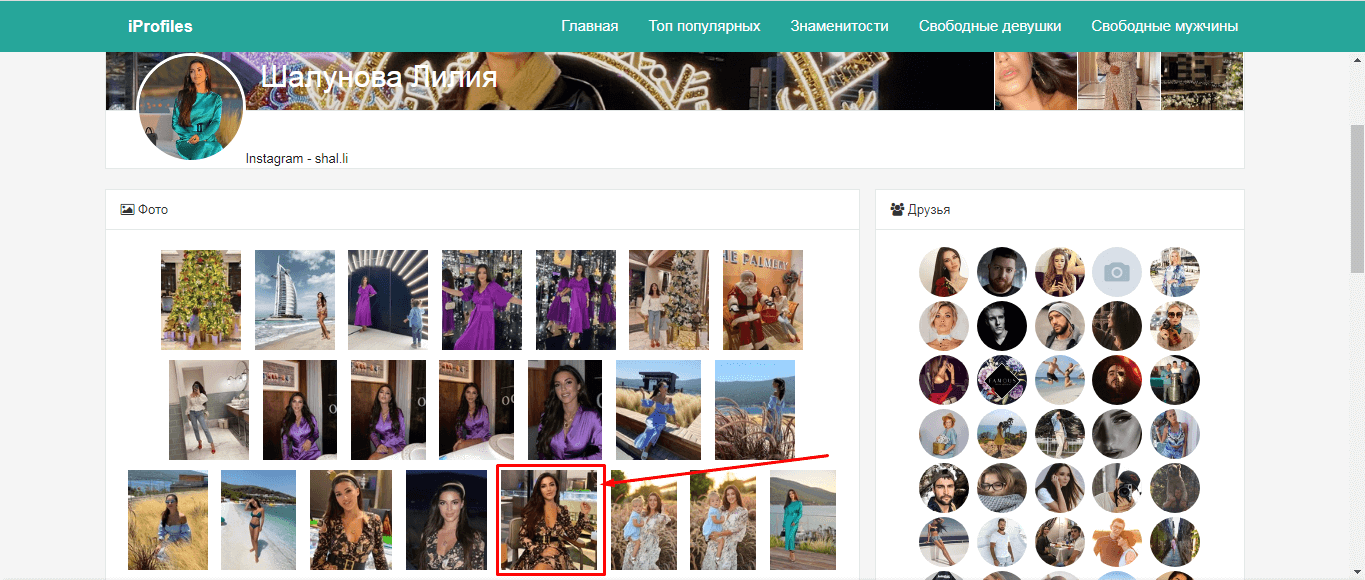Open friend avatar in blue patterned jacket
Image resolution: width=1365 pixels, height=580 pixels.
1175,272
